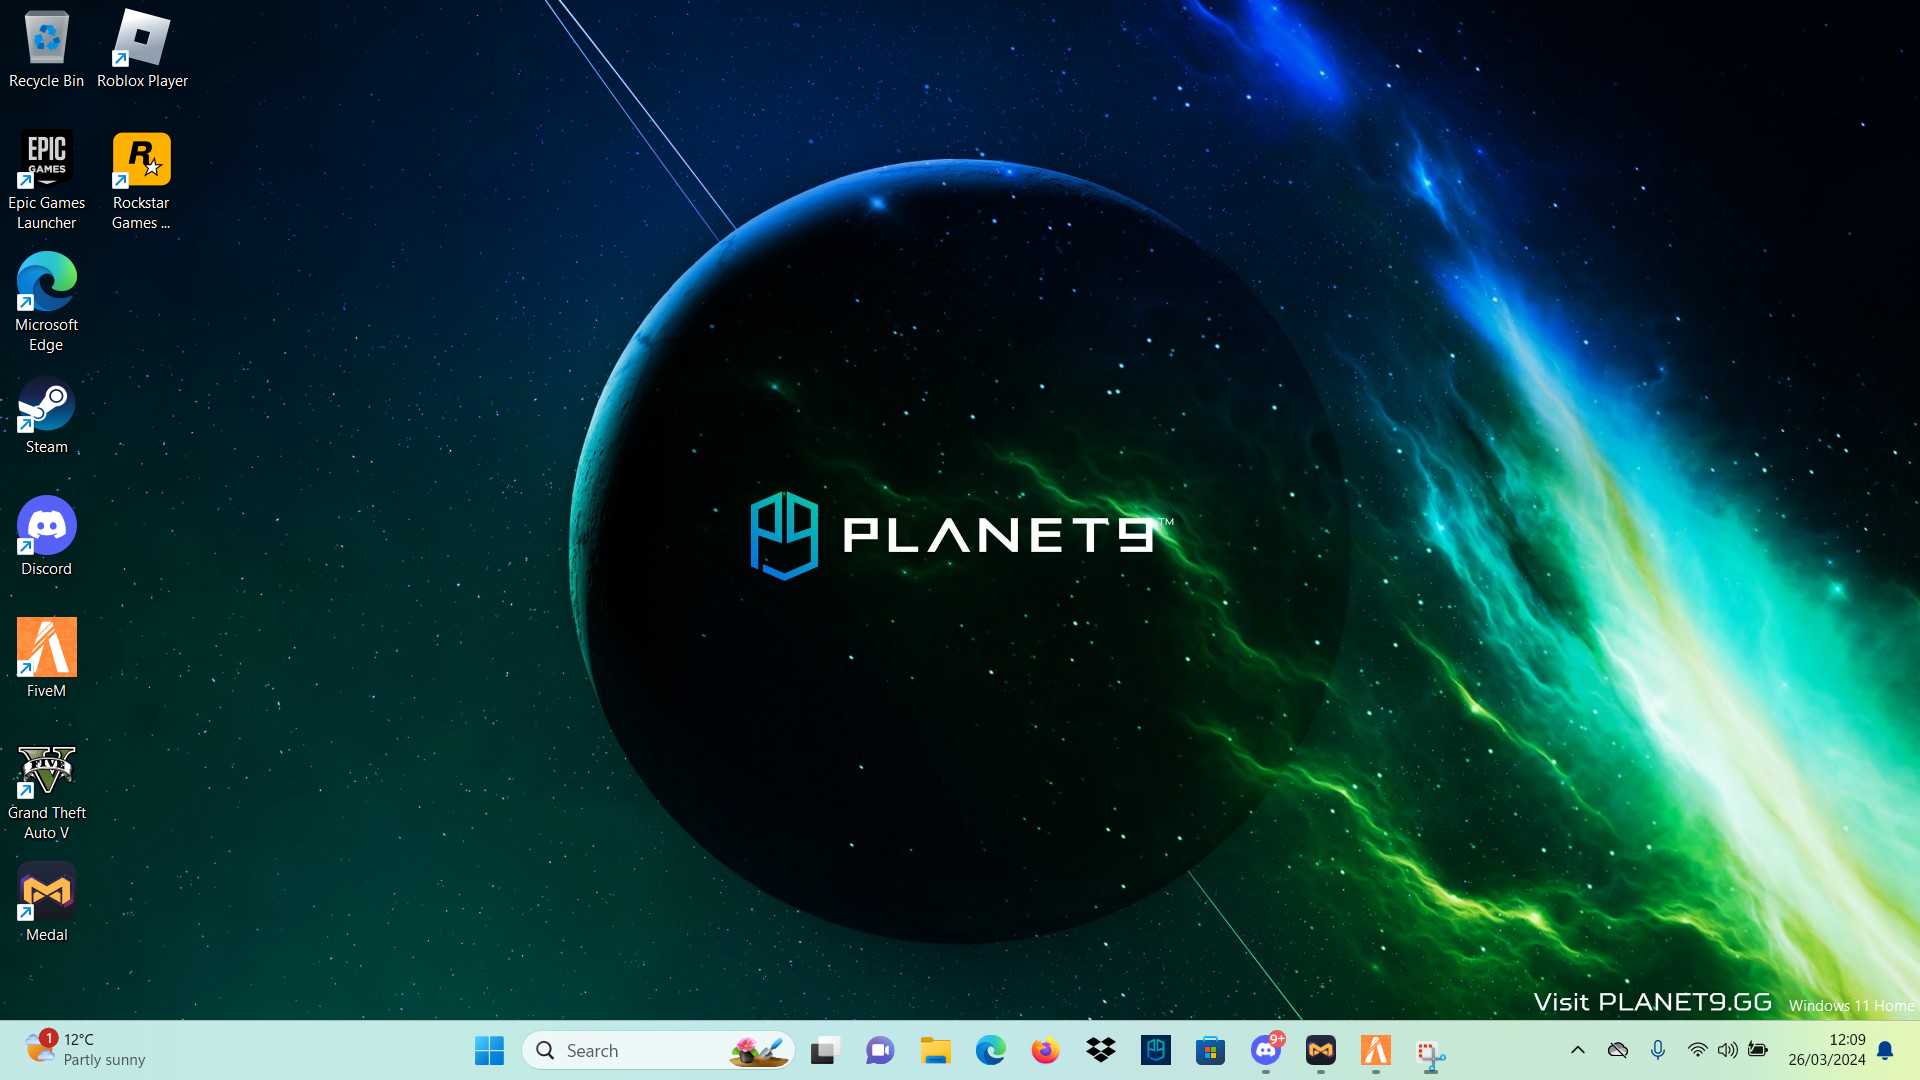Open Firefox from the taskbar
The width and height of the screenshot is (1920, 1080).
coord(1046,1051)
